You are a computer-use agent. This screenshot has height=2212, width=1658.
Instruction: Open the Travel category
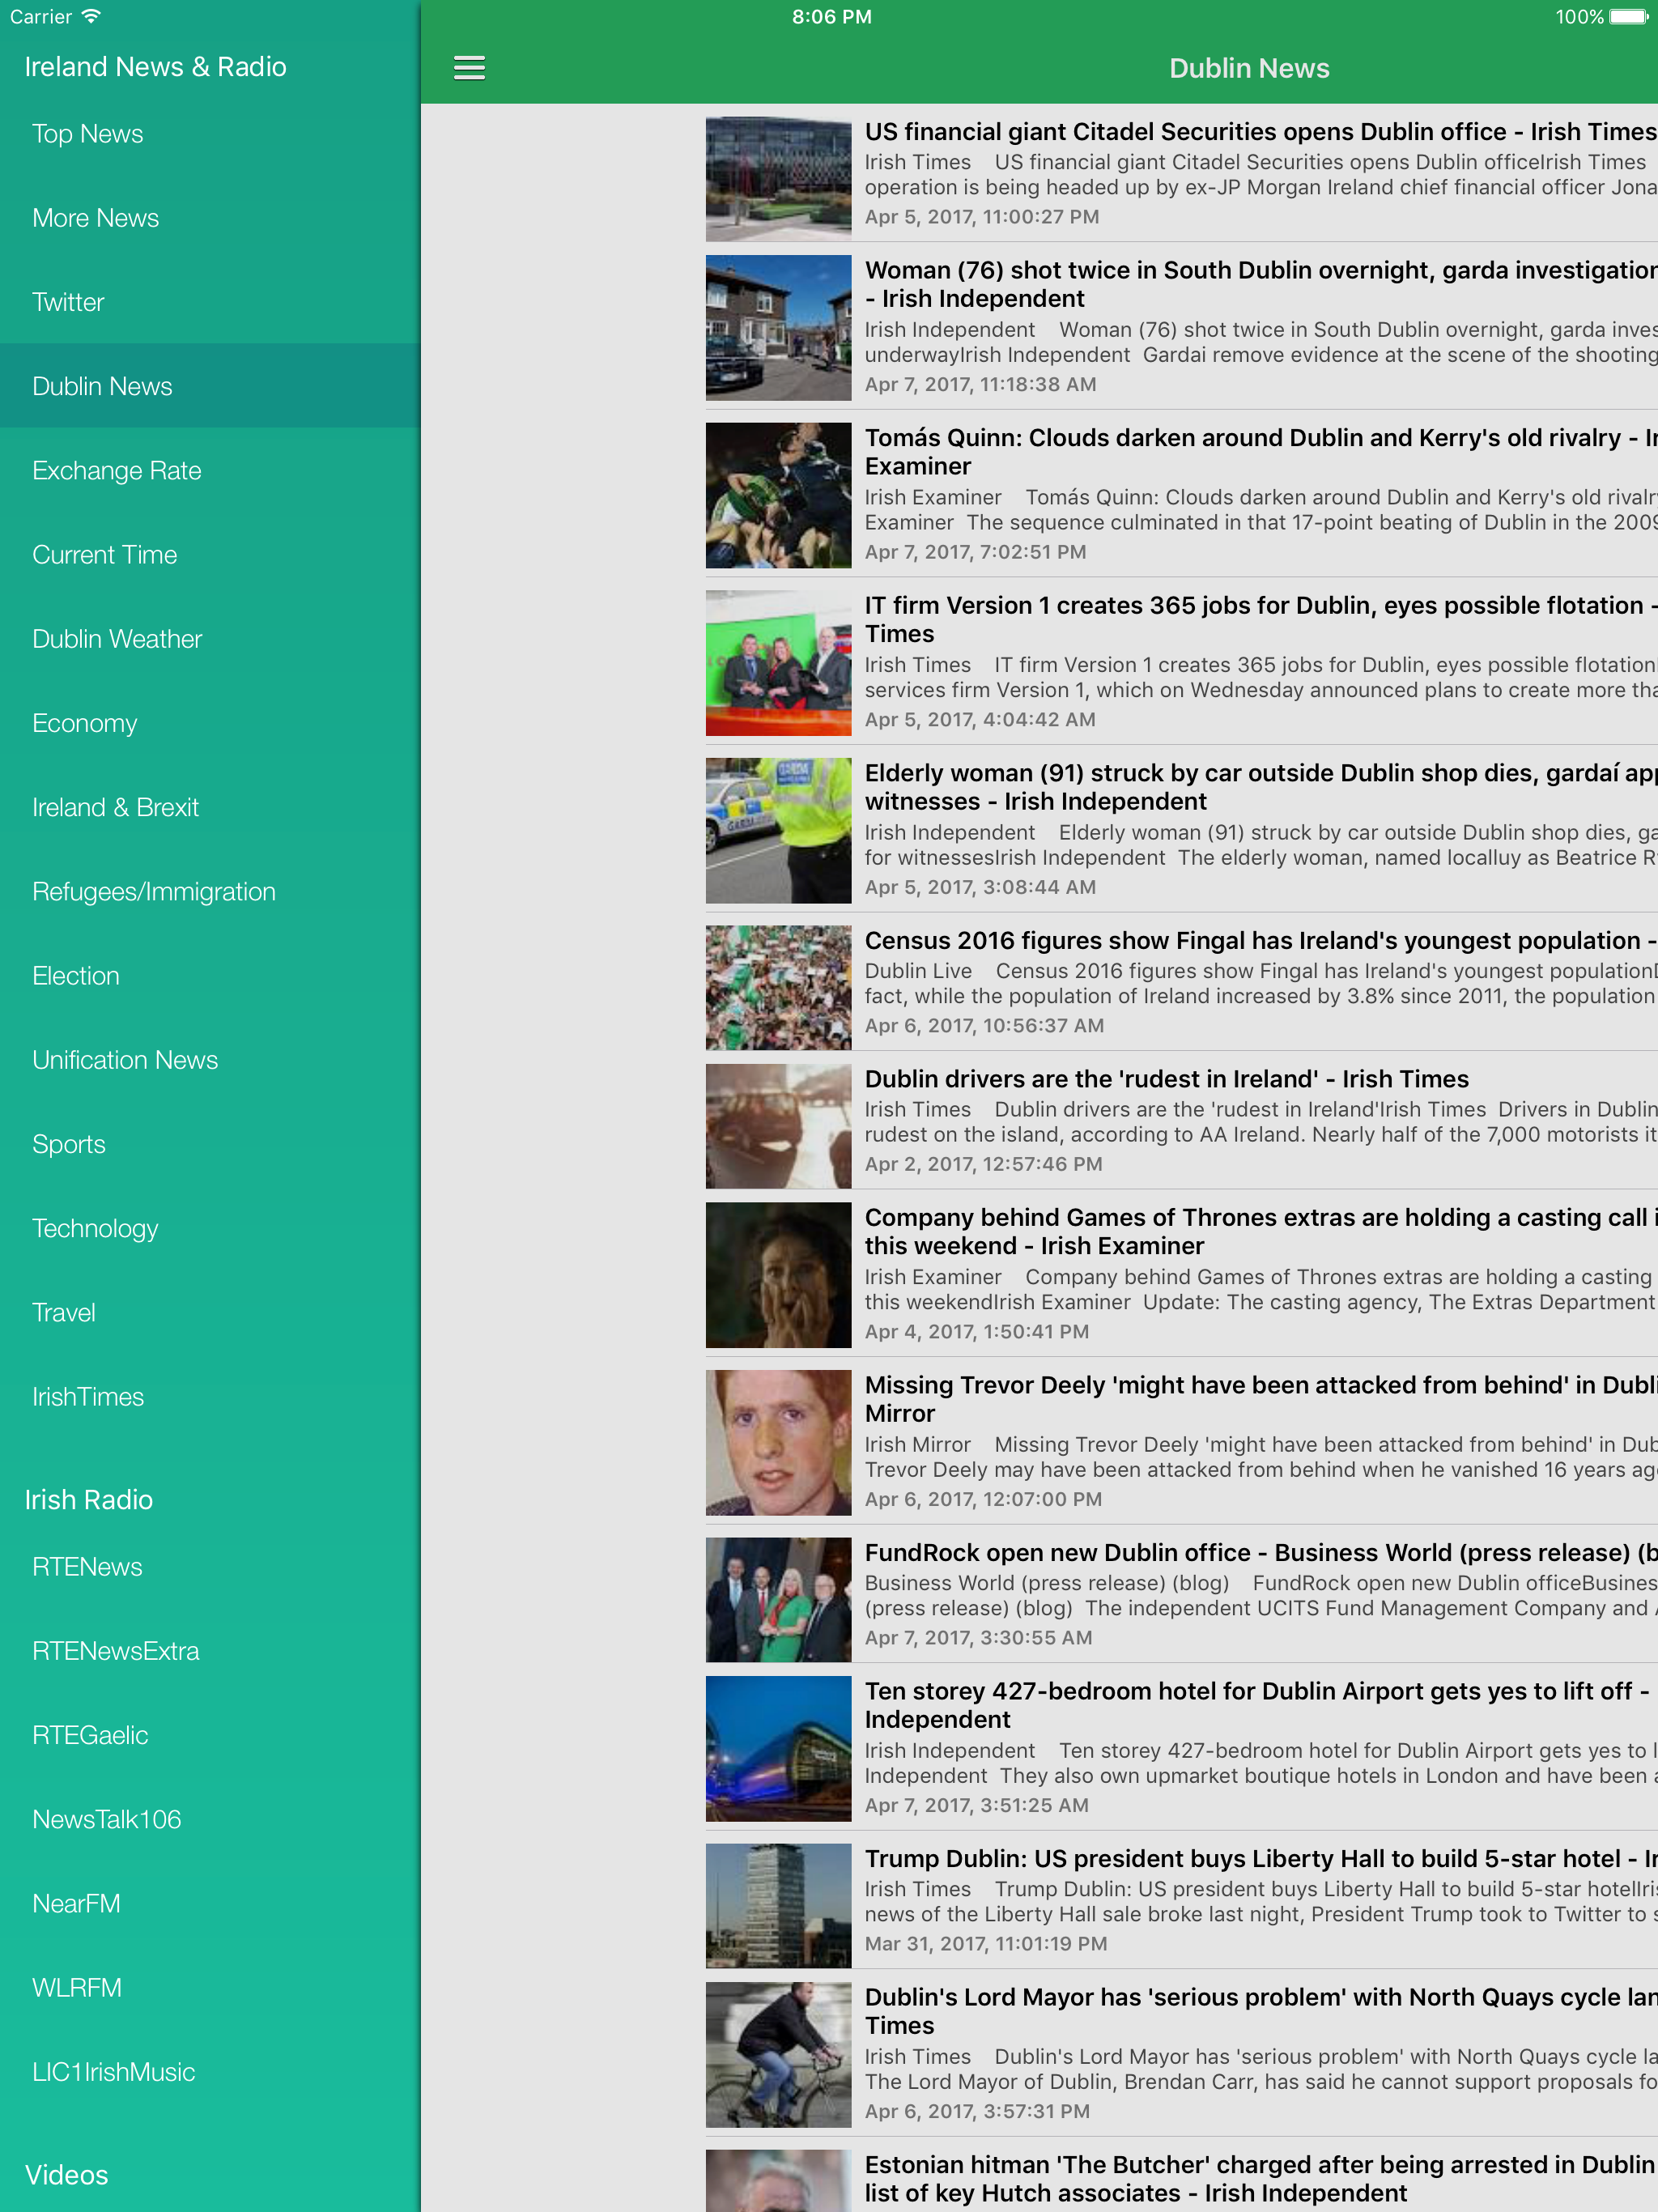tap(210, 1312)
